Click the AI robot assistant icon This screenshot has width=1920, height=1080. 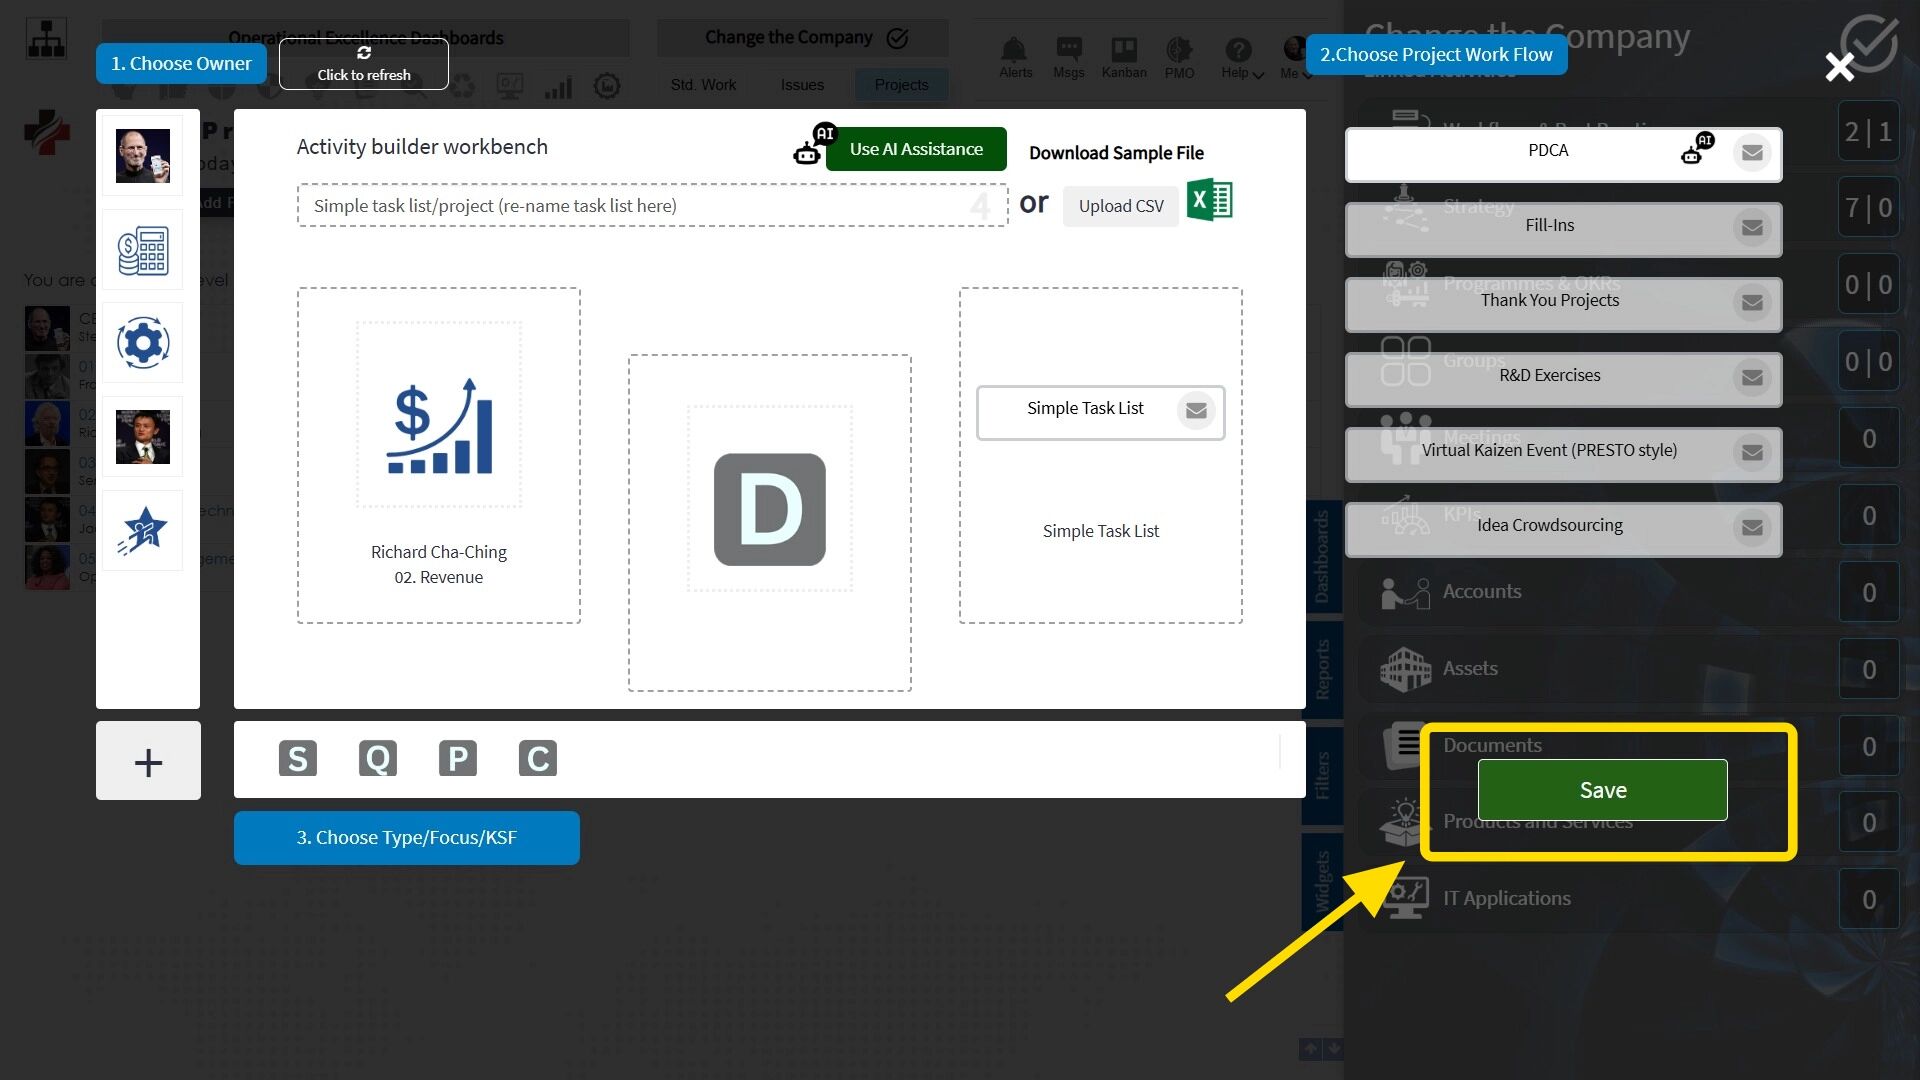click(x=808, y=150)
